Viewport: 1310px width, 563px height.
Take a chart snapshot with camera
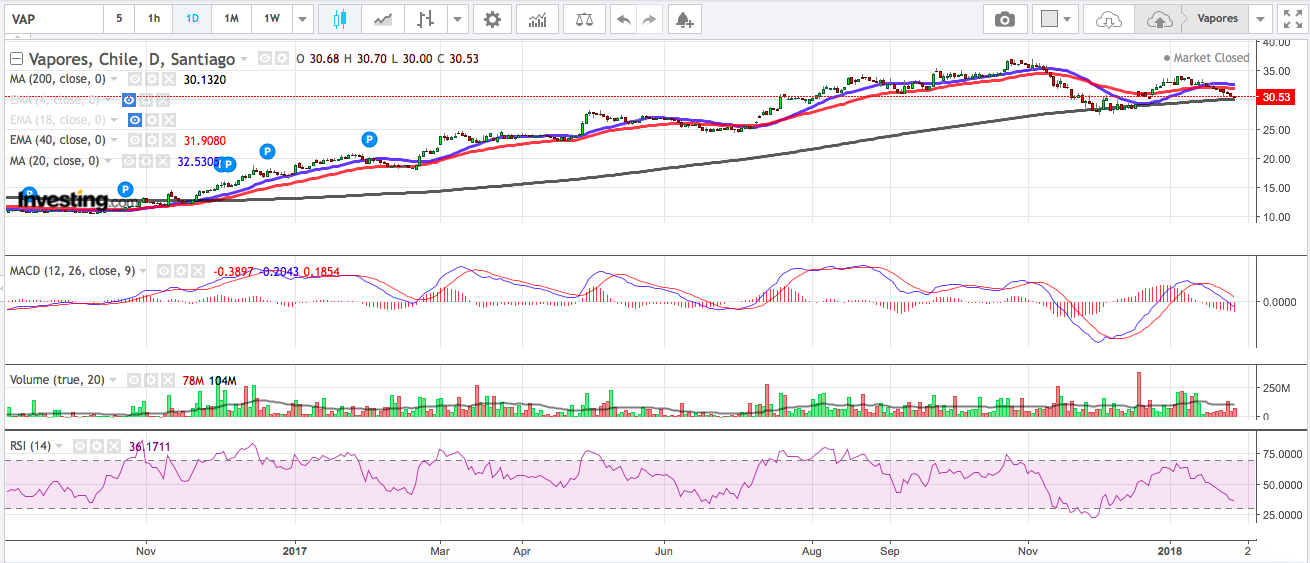[1004, 19]
